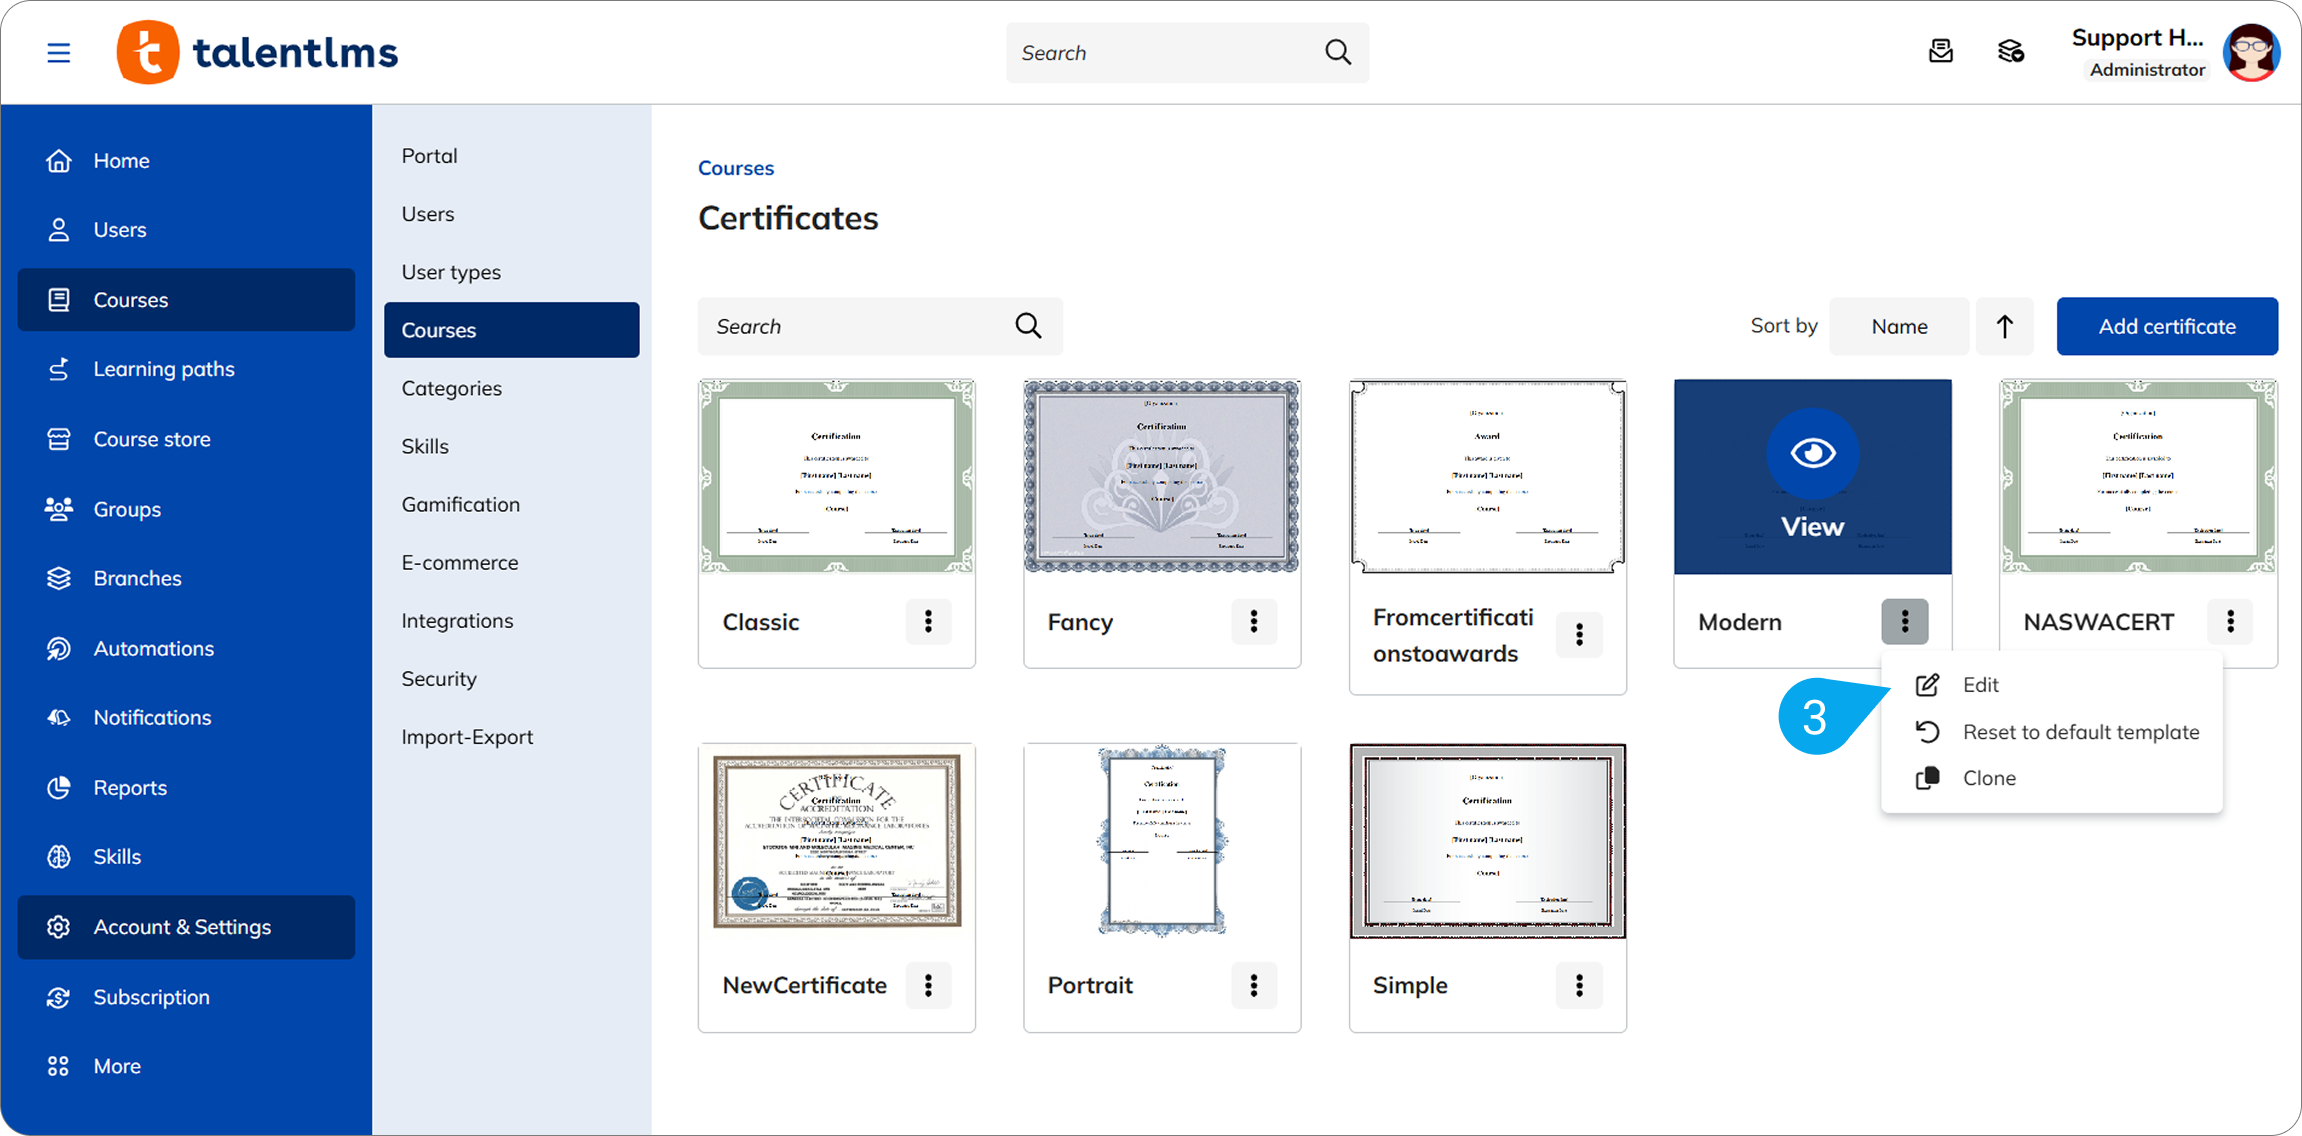The image size is (2302, 1136).
Task: Click the messages inbox icon
Action: [x=1940, y=52]
